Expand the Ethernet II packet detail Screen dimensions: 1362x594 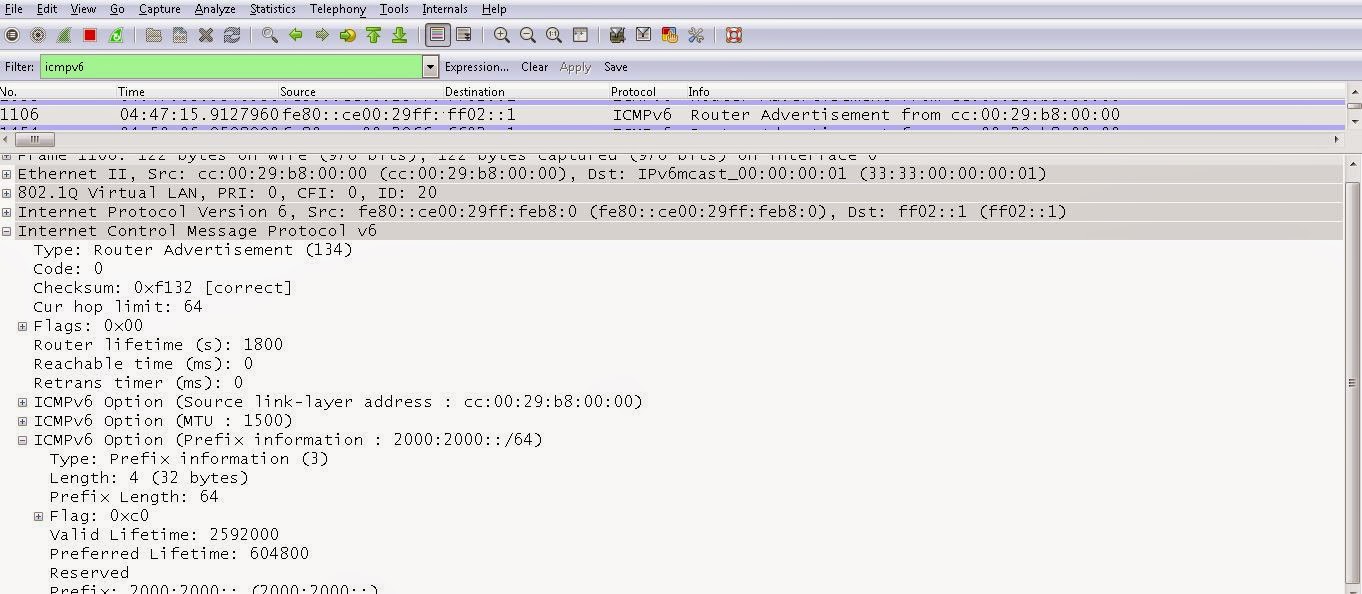tap(7, 173)
